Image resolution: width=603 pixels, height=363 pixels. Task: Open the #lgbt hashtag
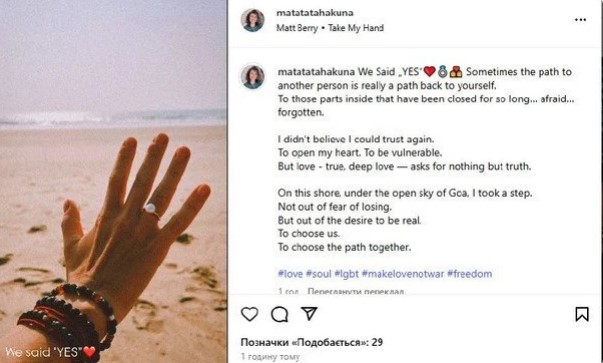pyautogui.click(x=346, y=274)
